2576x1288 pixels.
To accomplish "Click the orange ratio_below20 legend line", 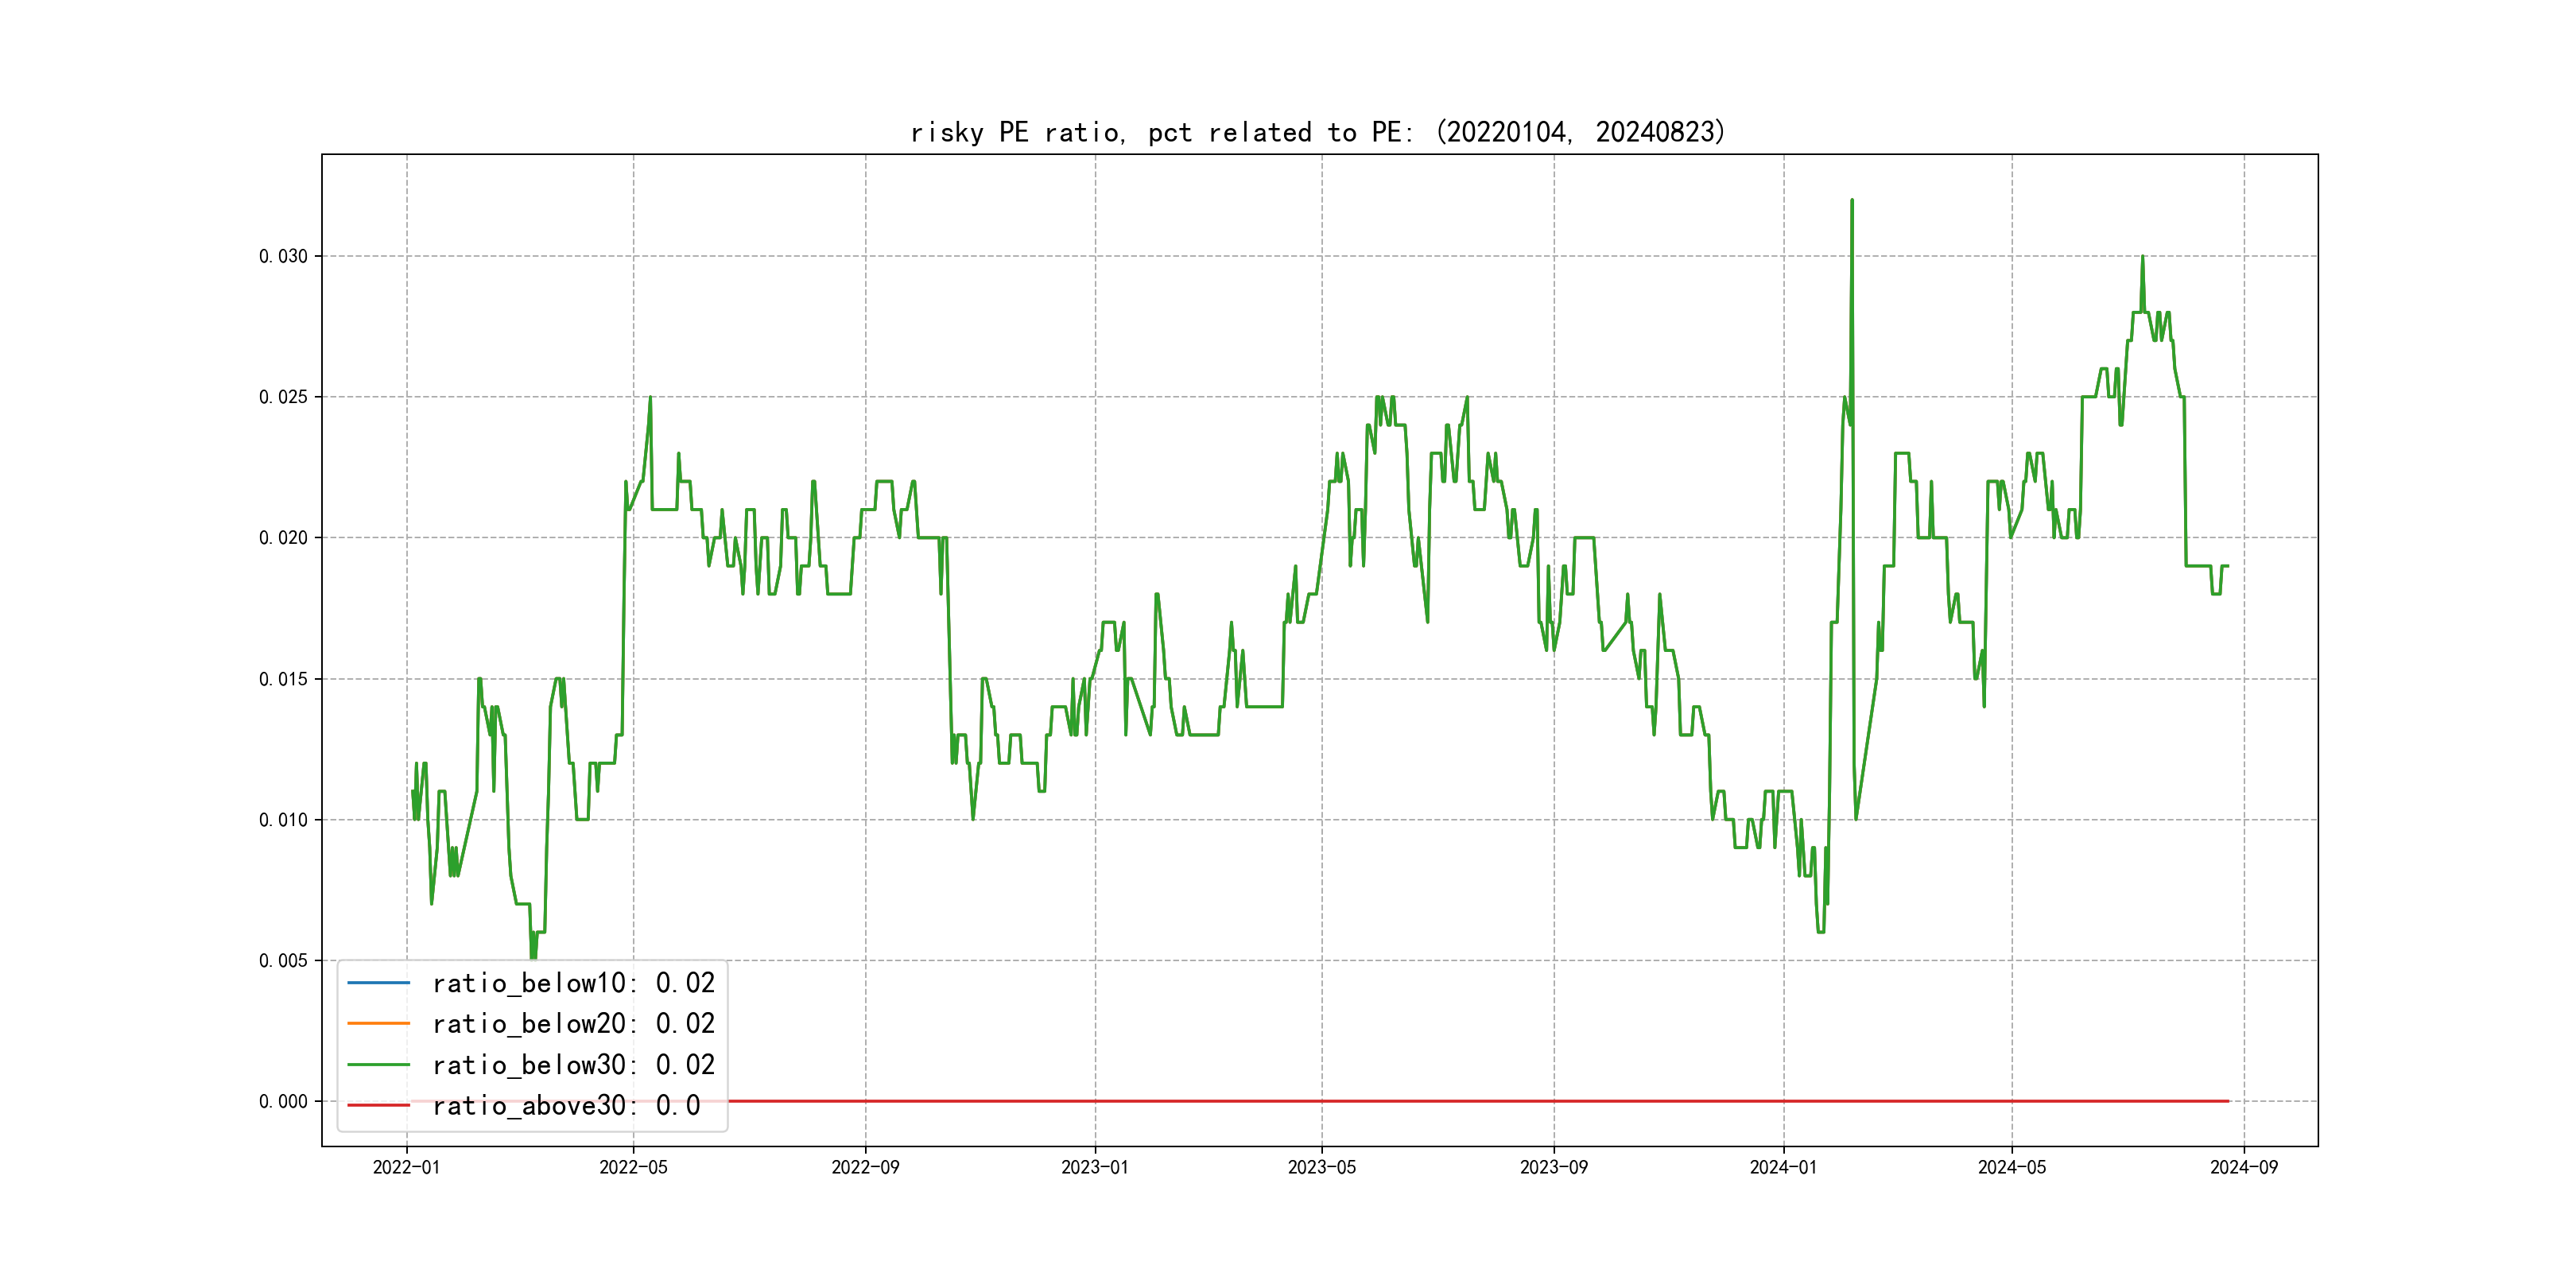I will [x=378, y=1024].
